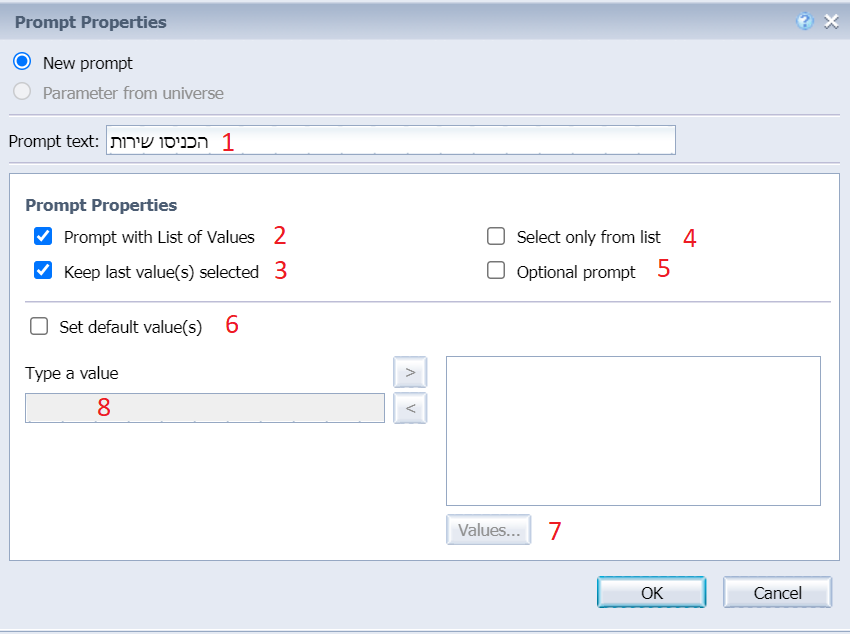This screenshot has width=851, height=634.
Task: Click the Prompt text label
Action: (x=53, y=141)
